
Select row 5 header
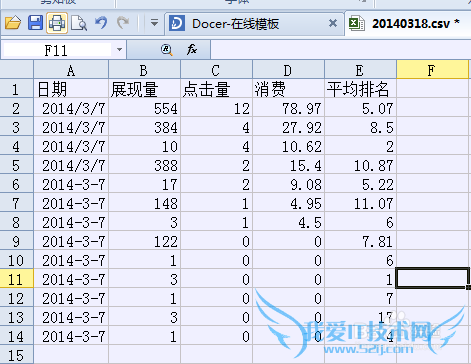17,165
